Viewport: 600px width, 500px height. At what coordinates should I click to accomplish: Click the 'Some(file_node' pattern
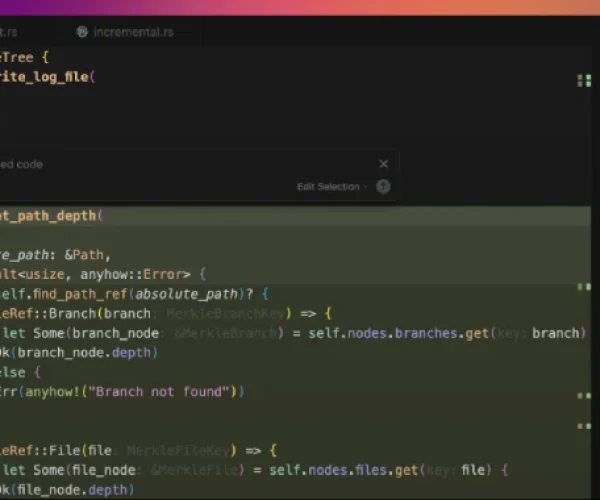(x=84, y=470)
